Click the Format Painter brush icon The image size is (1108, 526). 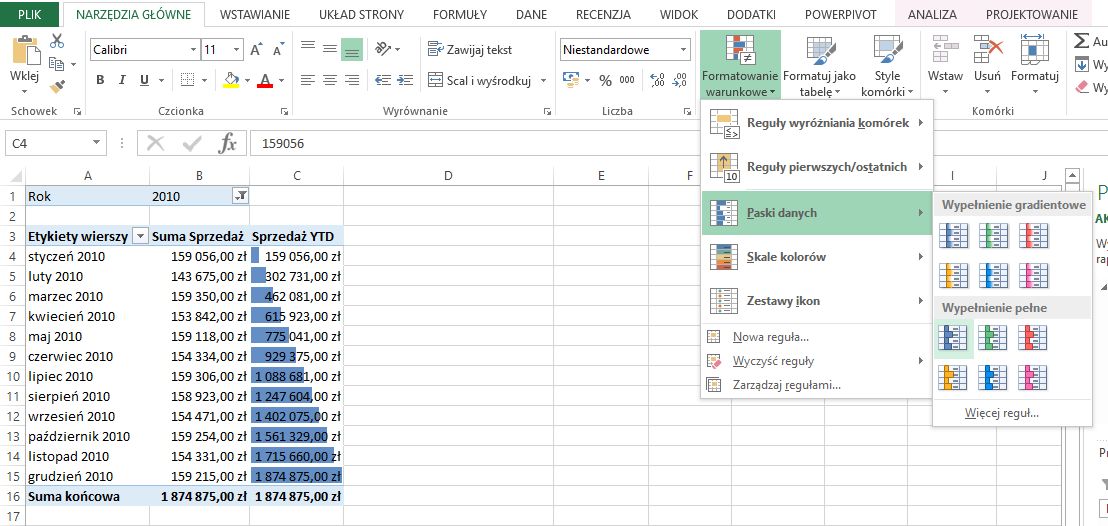(56, 87)
